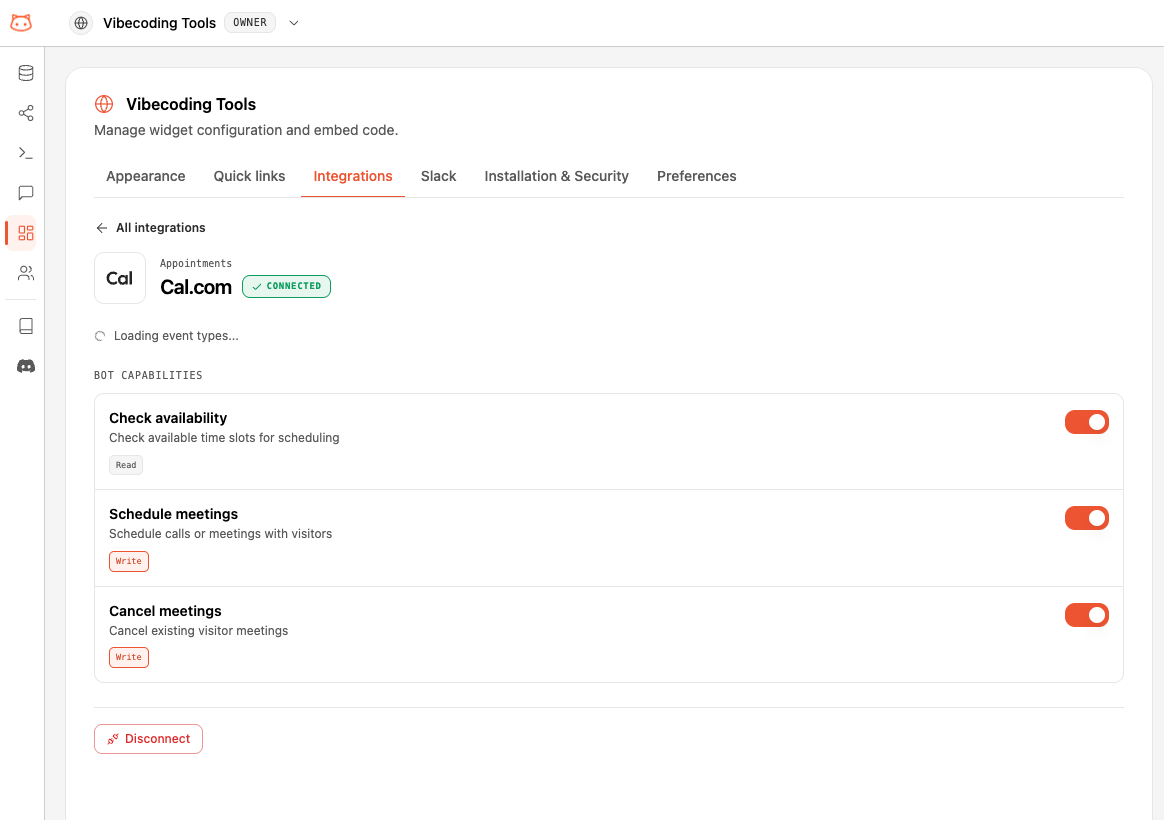Click the 'Appointments' category label
This screenshot has height=820, width=1164.
click(195, 263)
